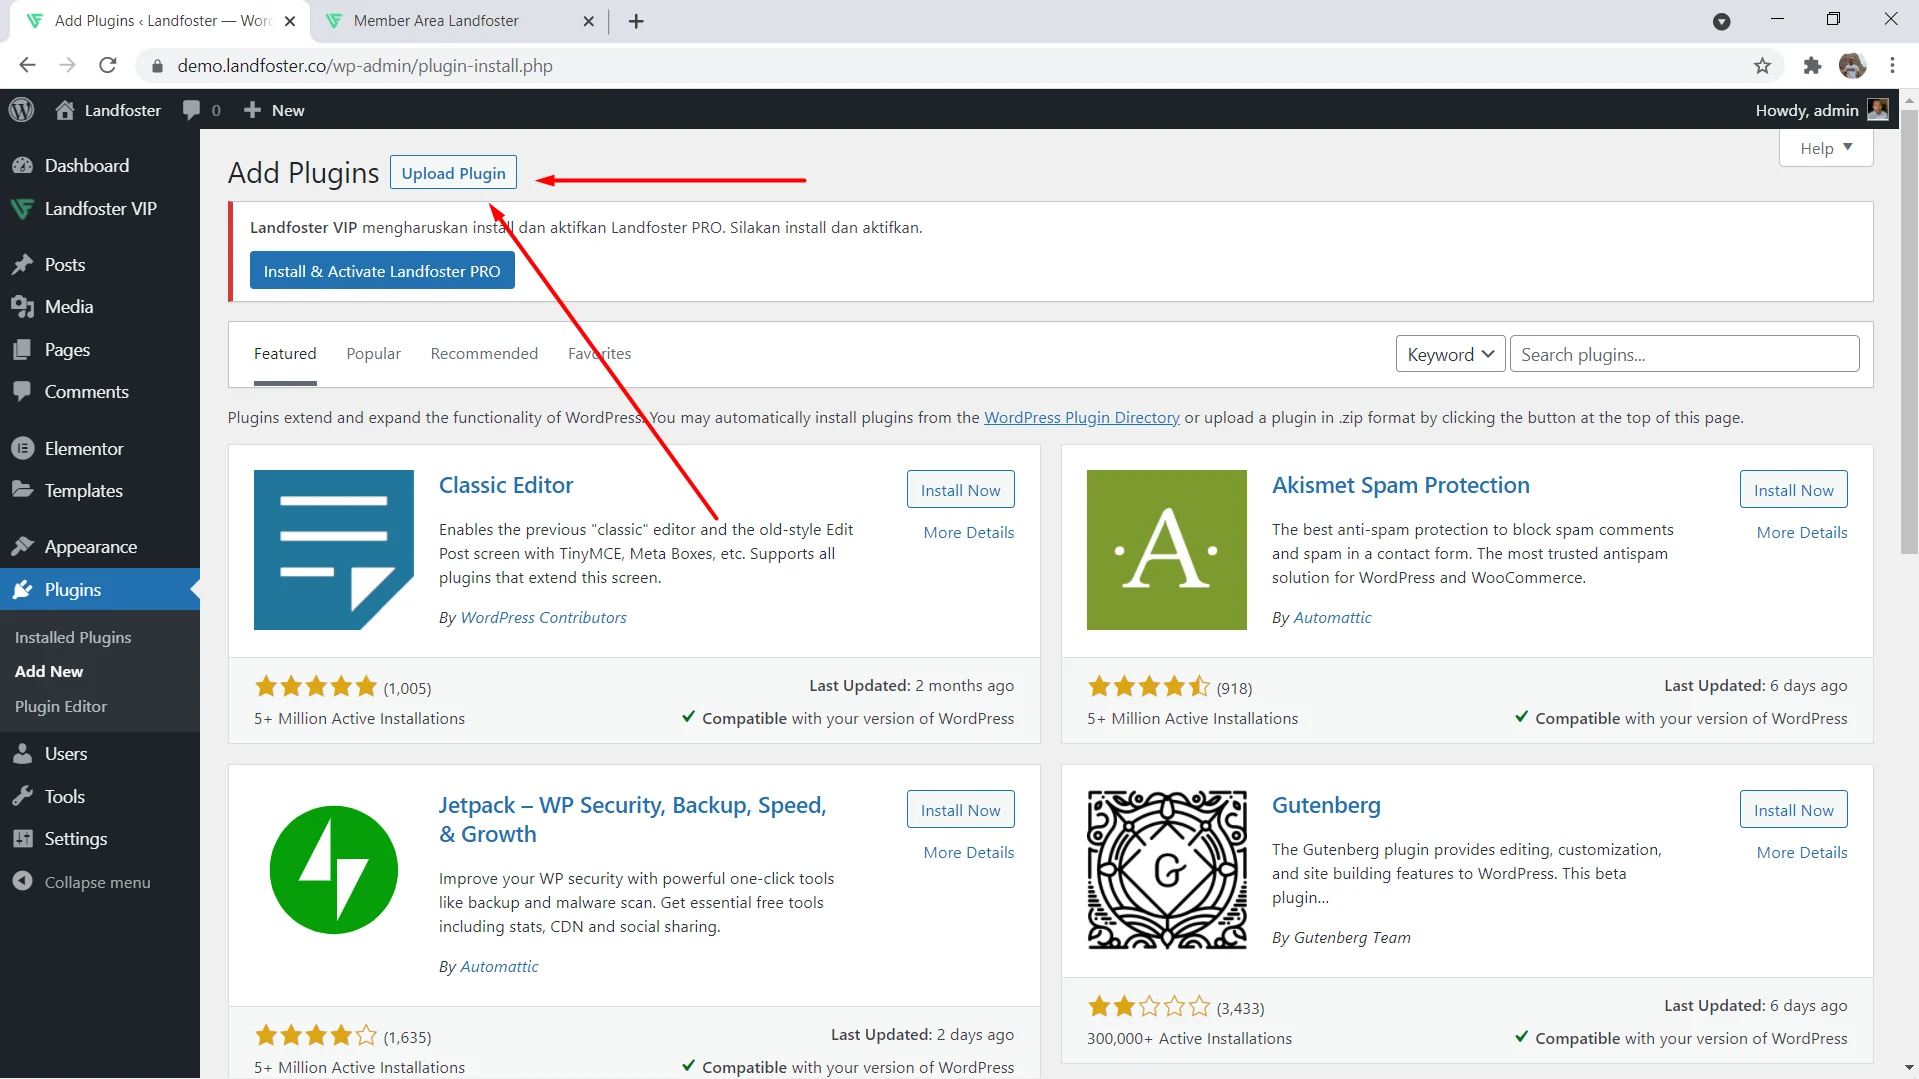Viewport: 1919px width, 1079px height.
Task: Click the Posts pin icon
Action: (x=22, y=265)
